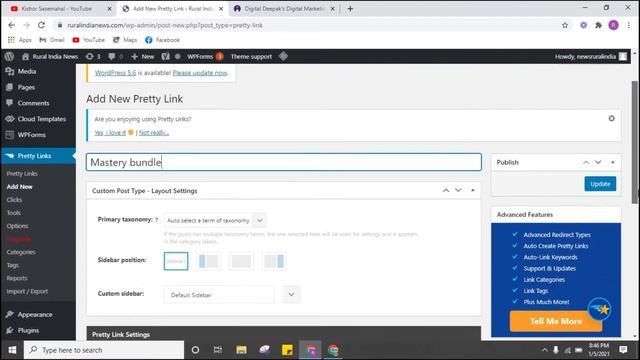Open a new browser tab with plus button
The height and width of the screenshot is (360, 640).
point(350,9)
